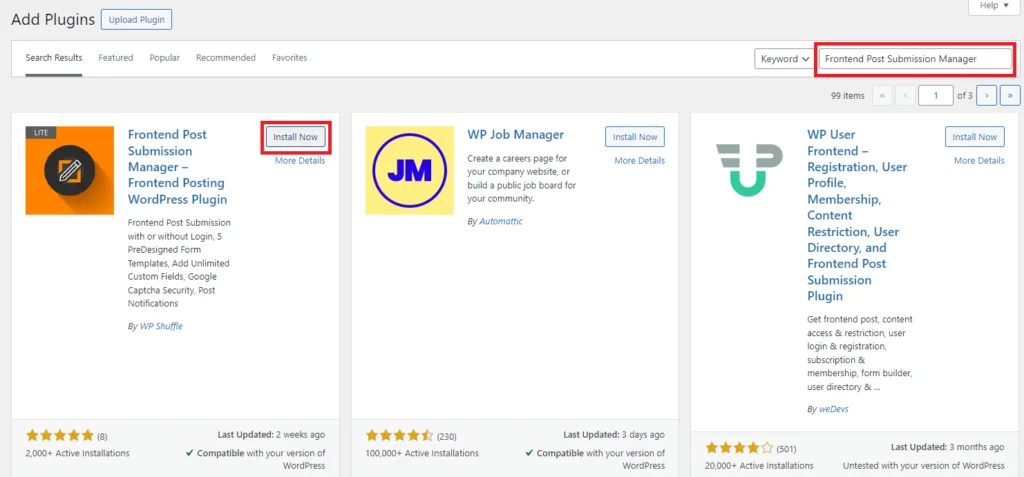Switch to the Favorites tab
Screen dimensions: 1024x477
pos(289,58)
